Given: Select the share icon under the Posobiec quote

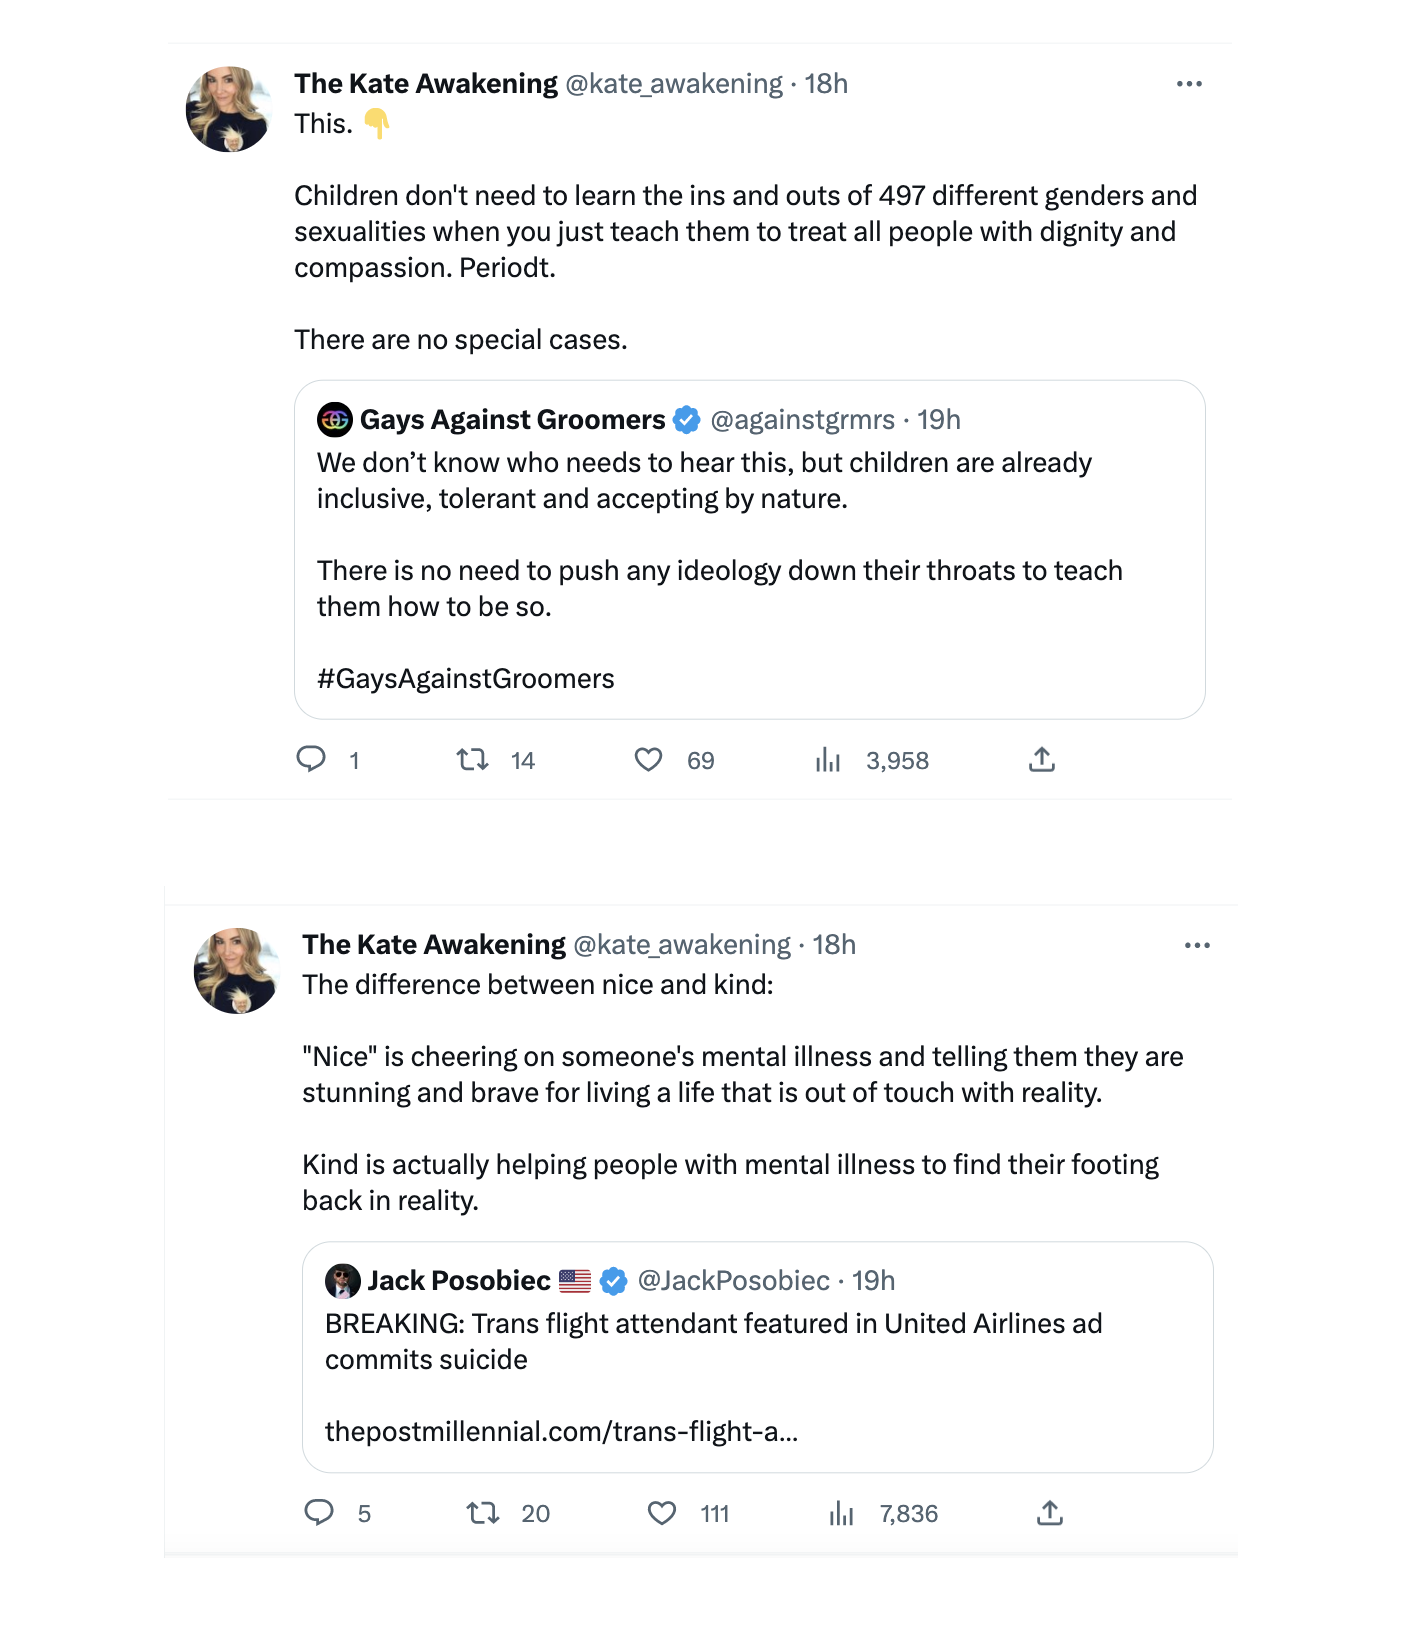Looking at the screenshot, I should tap(1052, 1513).
